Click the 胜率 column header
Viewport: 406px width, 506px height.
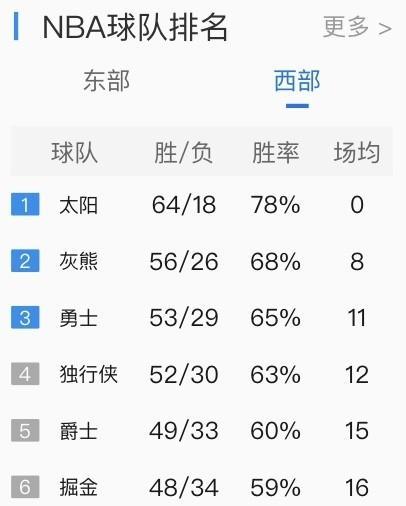coord(275,153)
